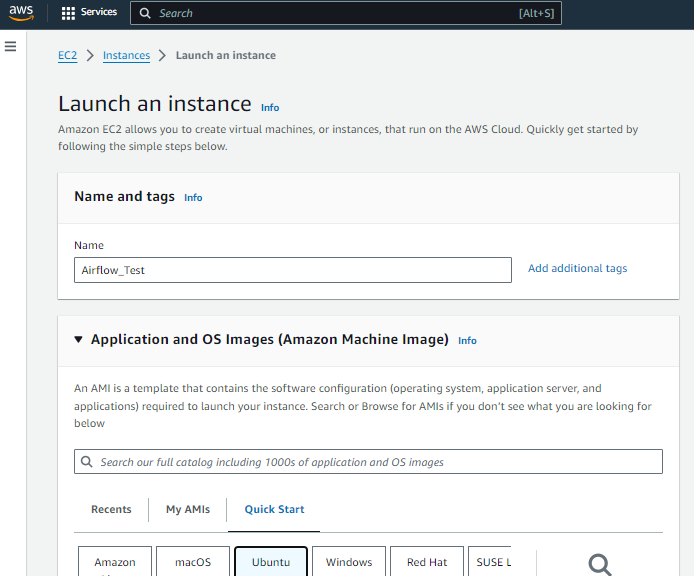The image size is (694, 576).
Task: Click the Name field containing Airflow_Test
Action: pos(293,270)
